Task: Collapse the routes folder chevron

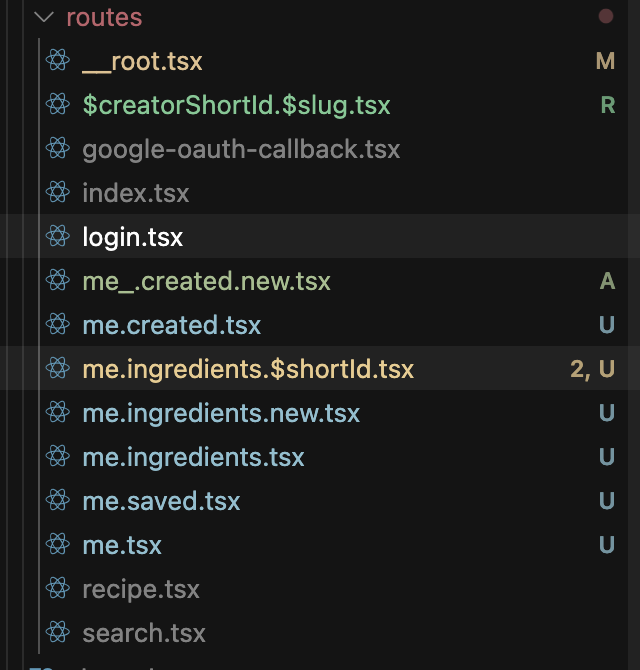Action: pos(44,17)
